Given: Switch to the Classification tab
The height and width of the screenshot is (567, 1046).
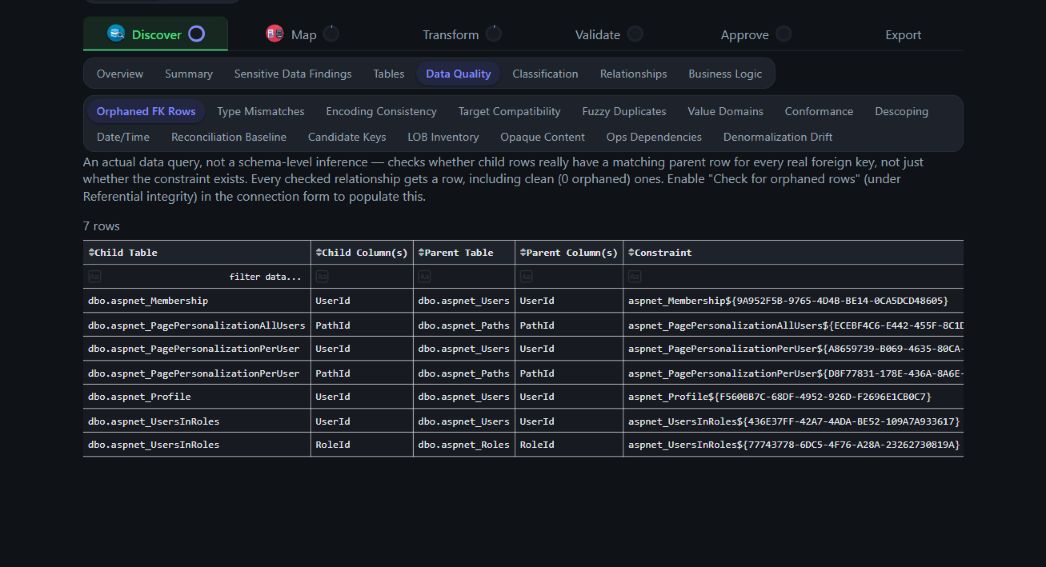Looking at the screenshot, I should click(545, 73).
